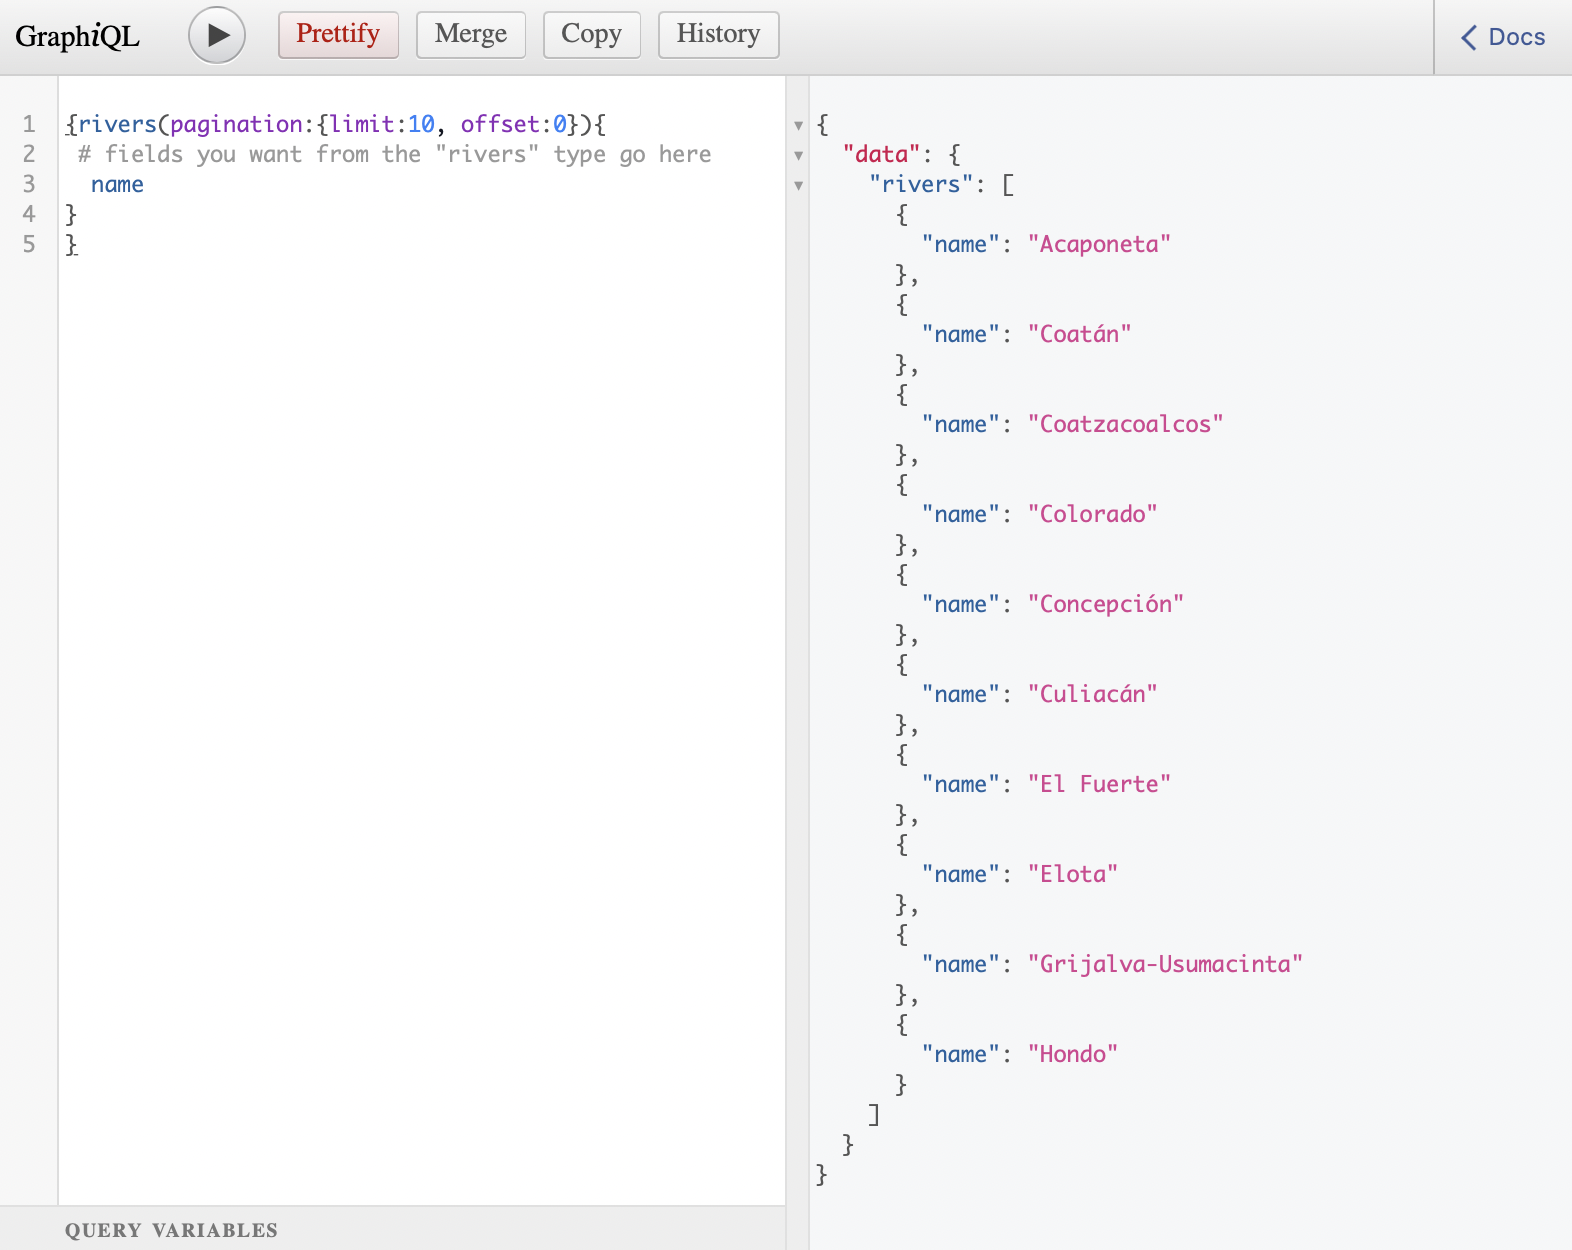The image size is (1572, 1250).
Task: Copy the query using Copy button
Action: point(591,35)
